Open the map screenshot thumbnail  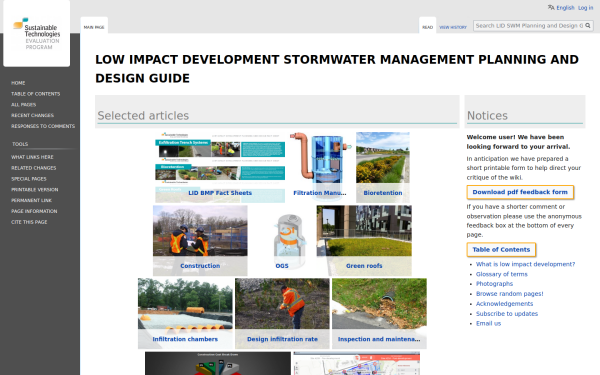357,363
